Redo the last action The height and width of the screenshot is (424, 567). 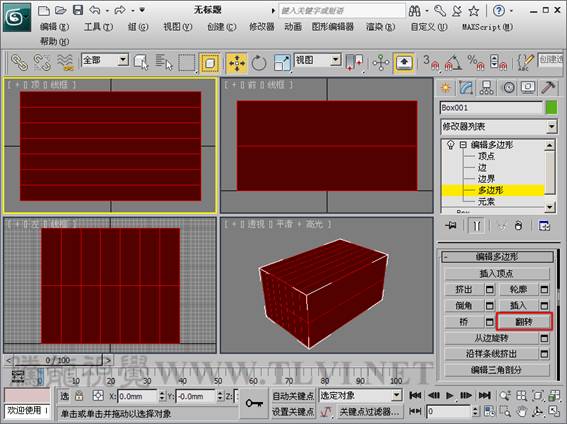tap(120, 10)
